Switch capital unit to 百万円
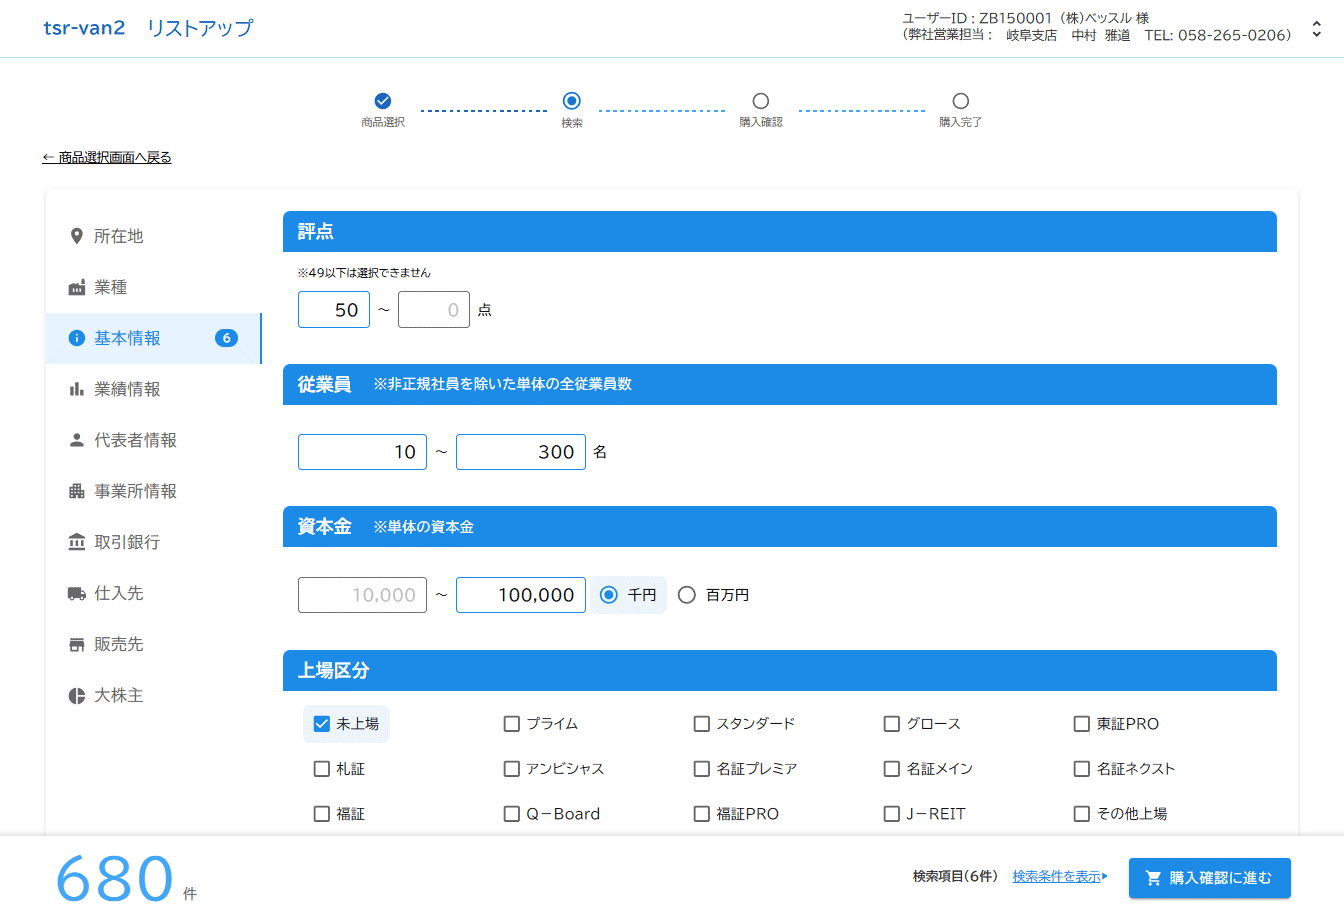 (687, 595)
